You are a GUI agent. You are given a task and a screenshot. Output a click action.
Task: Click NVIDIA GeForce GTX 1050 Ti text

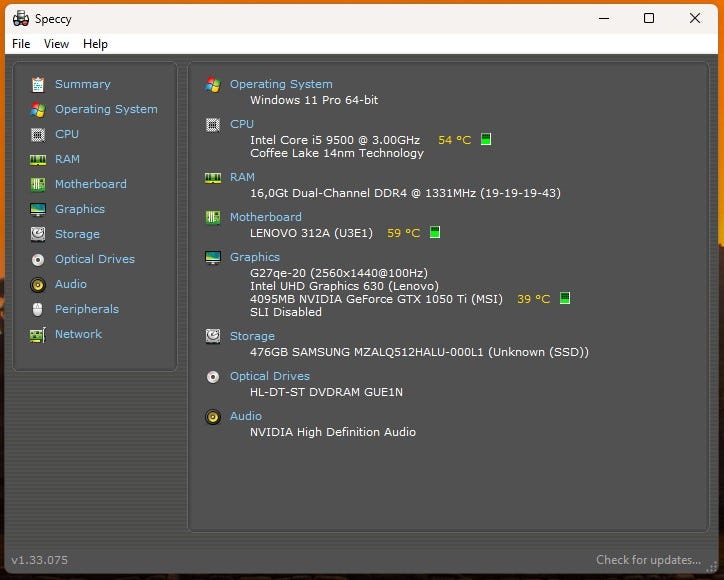376,299
